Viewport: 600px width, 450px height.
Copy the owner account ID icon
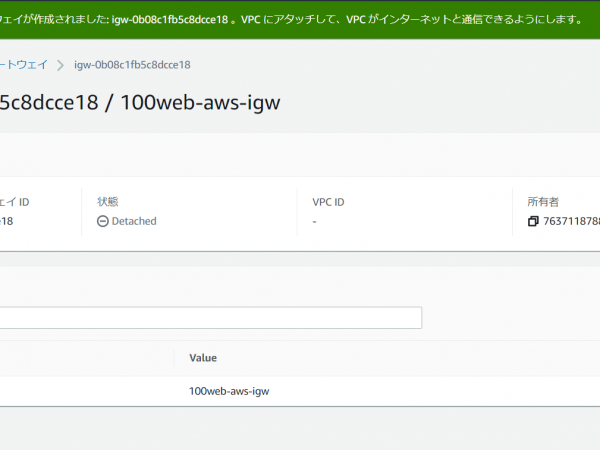point(533,221)
